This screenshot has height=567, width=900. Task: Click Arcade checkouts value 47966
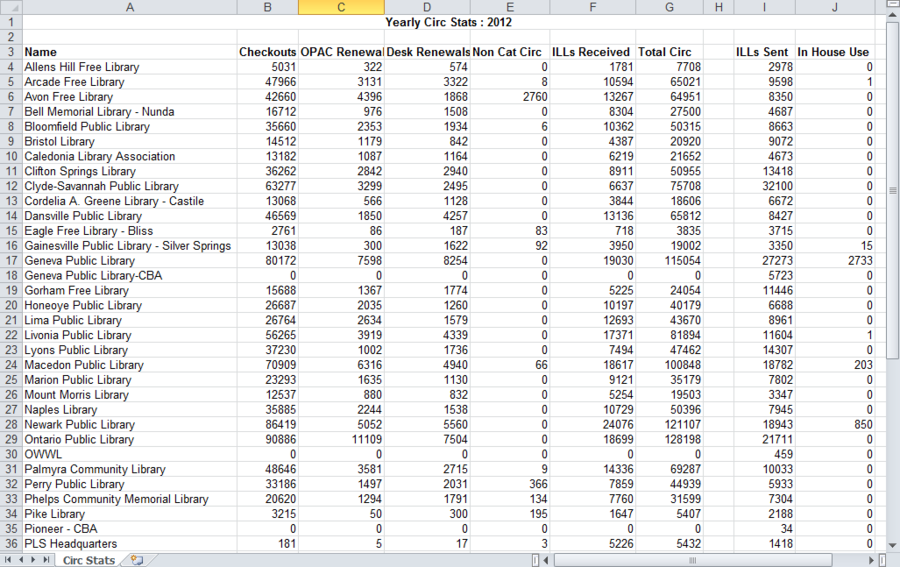point(267,82)
